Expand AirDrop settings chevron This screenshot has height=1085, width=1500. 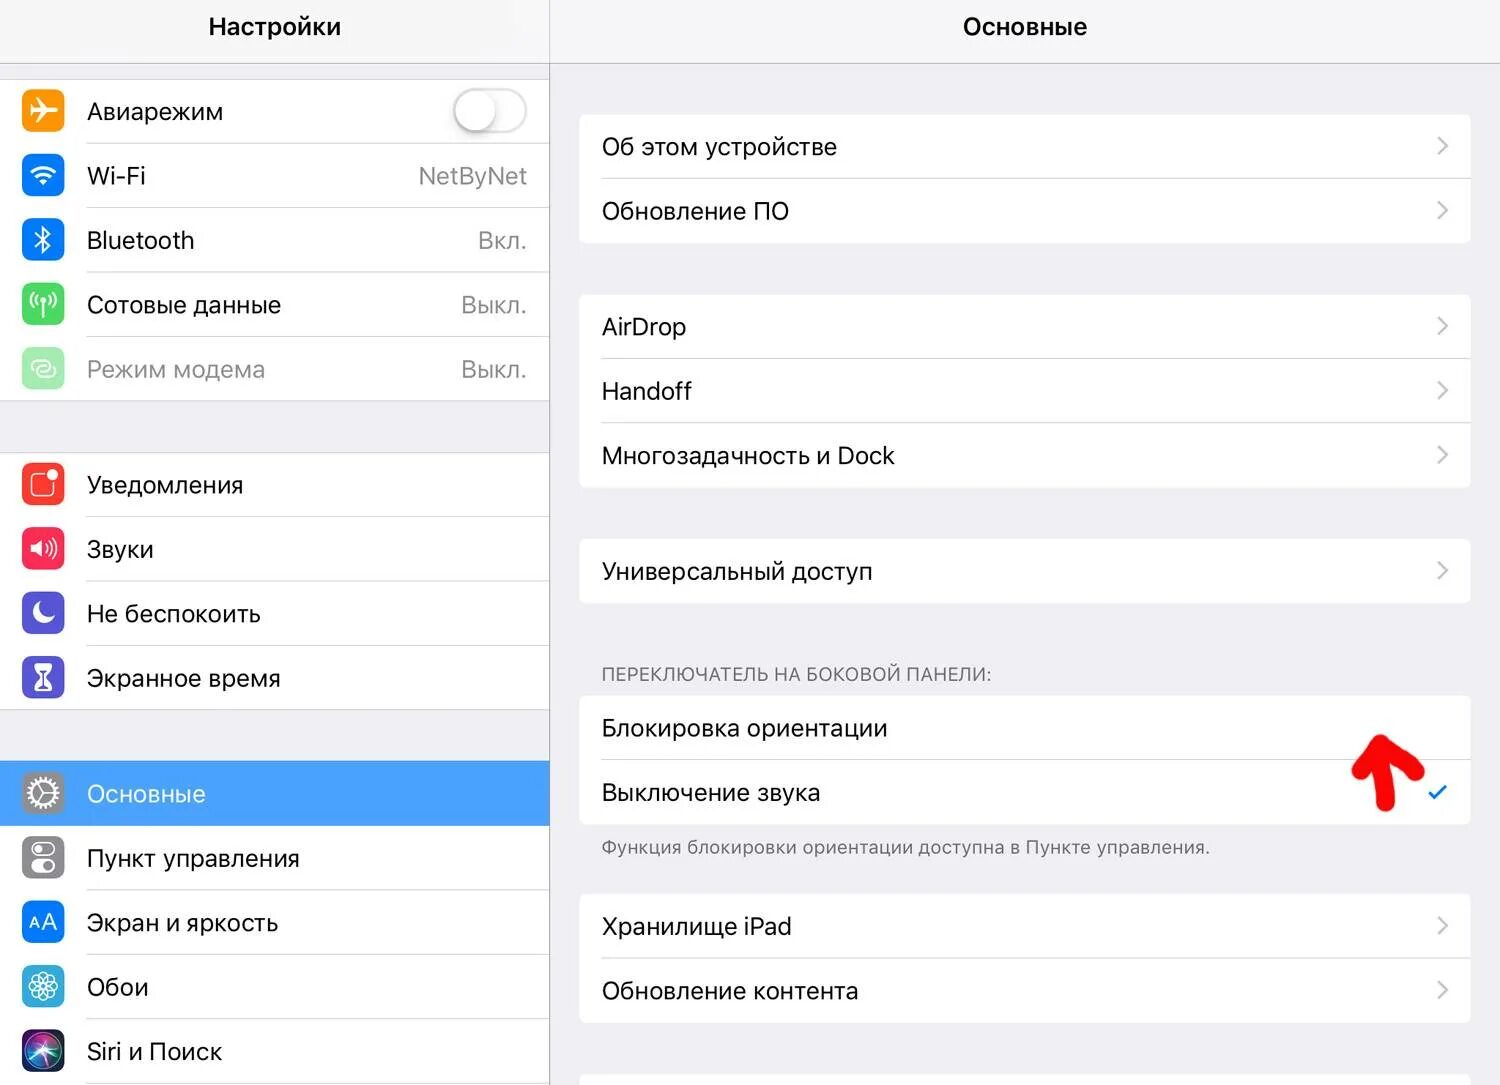pyautogui.click(x=1441, y=326)
